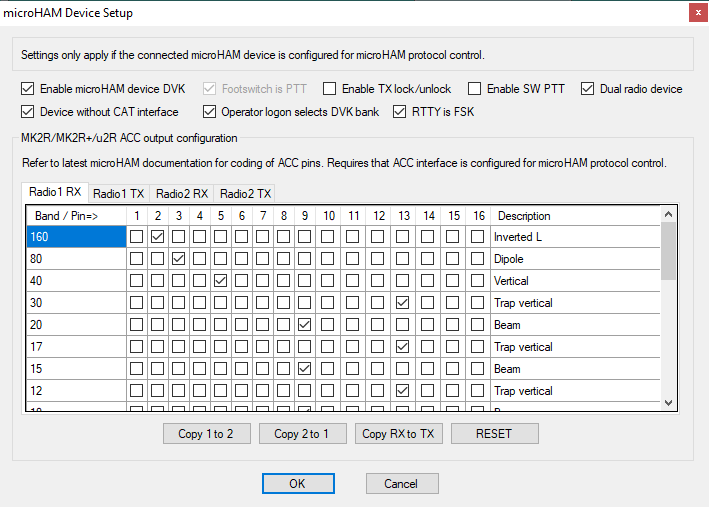Viewport: 709px width, 507px height.
Task: Uncheck pin 9 for 20 band
Action: tap(305, 325)
